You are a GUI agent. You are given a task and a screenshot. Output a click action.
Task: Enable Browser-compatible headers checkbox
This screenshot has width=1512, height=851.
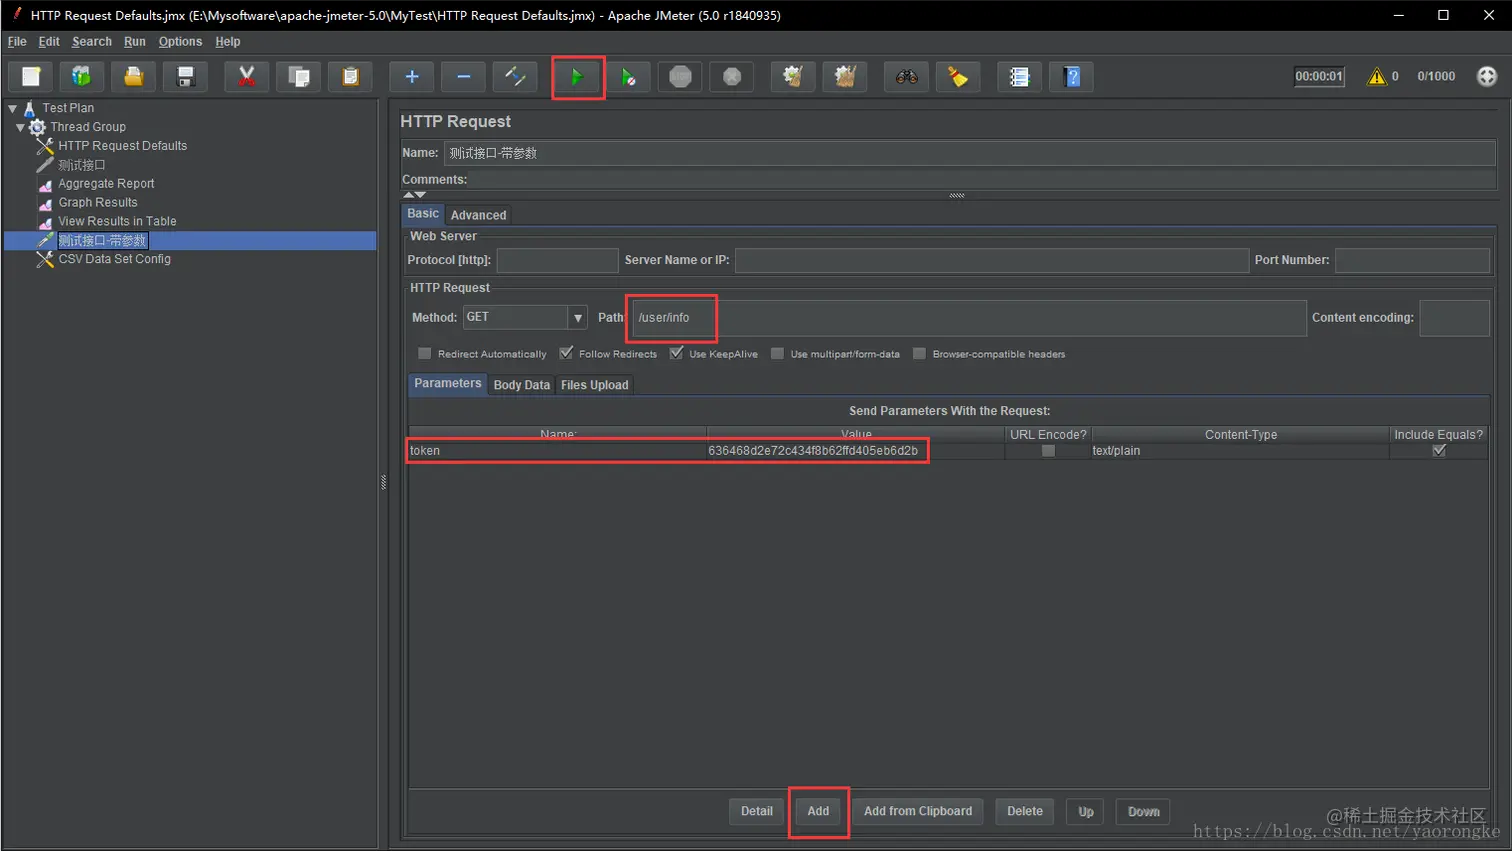(920, 353)
